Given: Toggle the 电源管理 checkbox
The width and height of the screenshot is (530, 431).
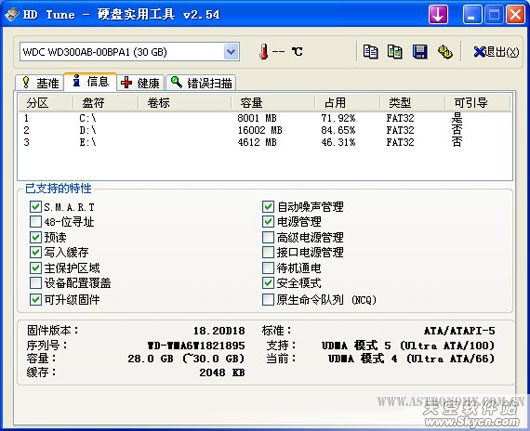Looking at the screenshot, I should tap(268, 222).
